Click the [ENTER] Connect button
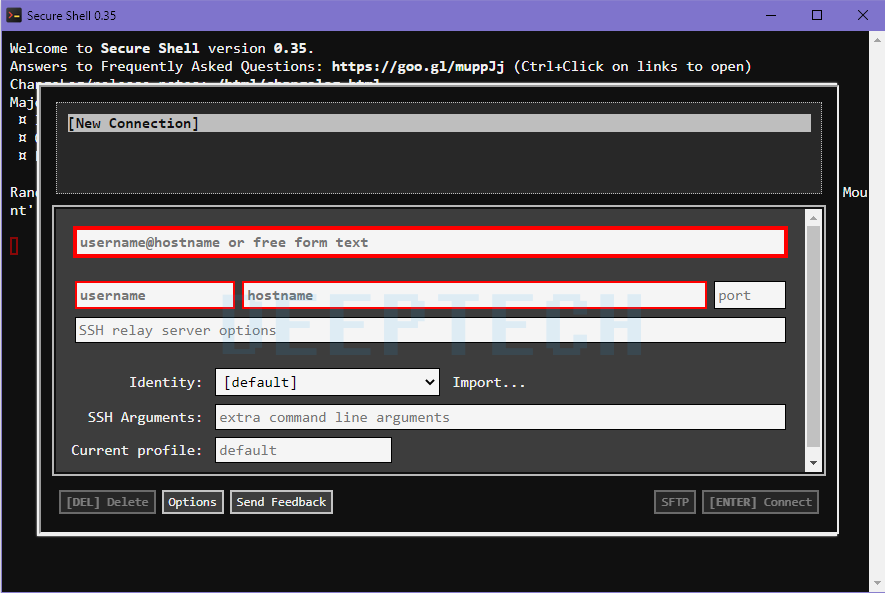 [x=760, y=502]
